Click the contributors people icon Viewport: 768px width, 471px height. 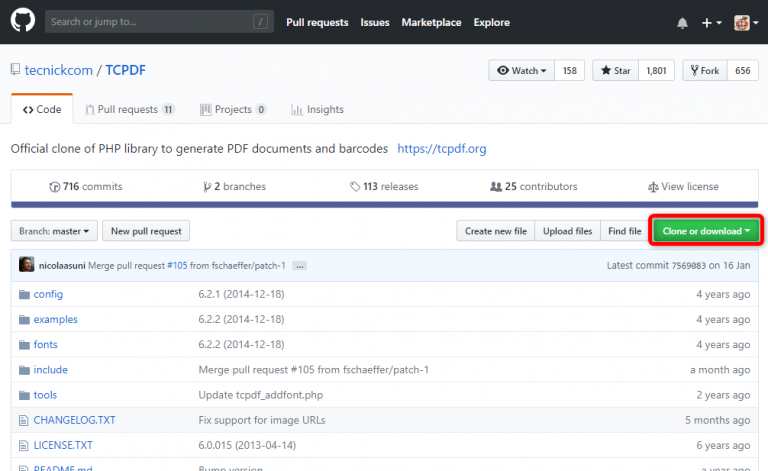coord(495,187)
